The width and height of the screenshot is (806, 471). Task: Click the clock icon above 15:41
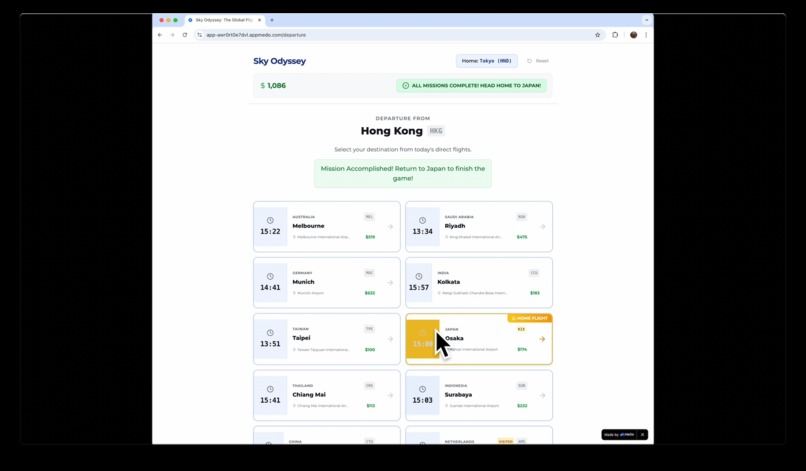pos(270,389)
